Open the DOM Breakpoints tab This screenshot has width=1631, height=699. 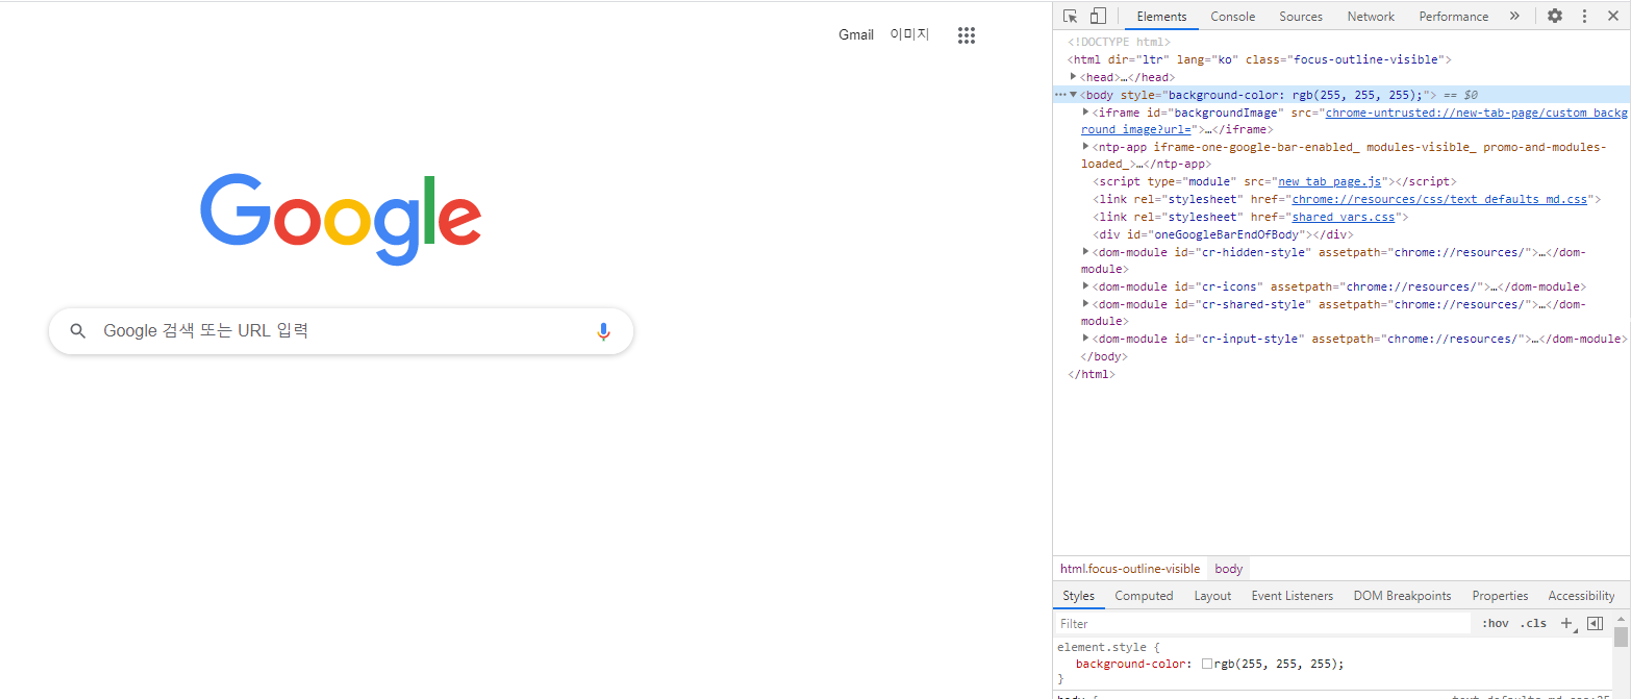pos(1402,596)
